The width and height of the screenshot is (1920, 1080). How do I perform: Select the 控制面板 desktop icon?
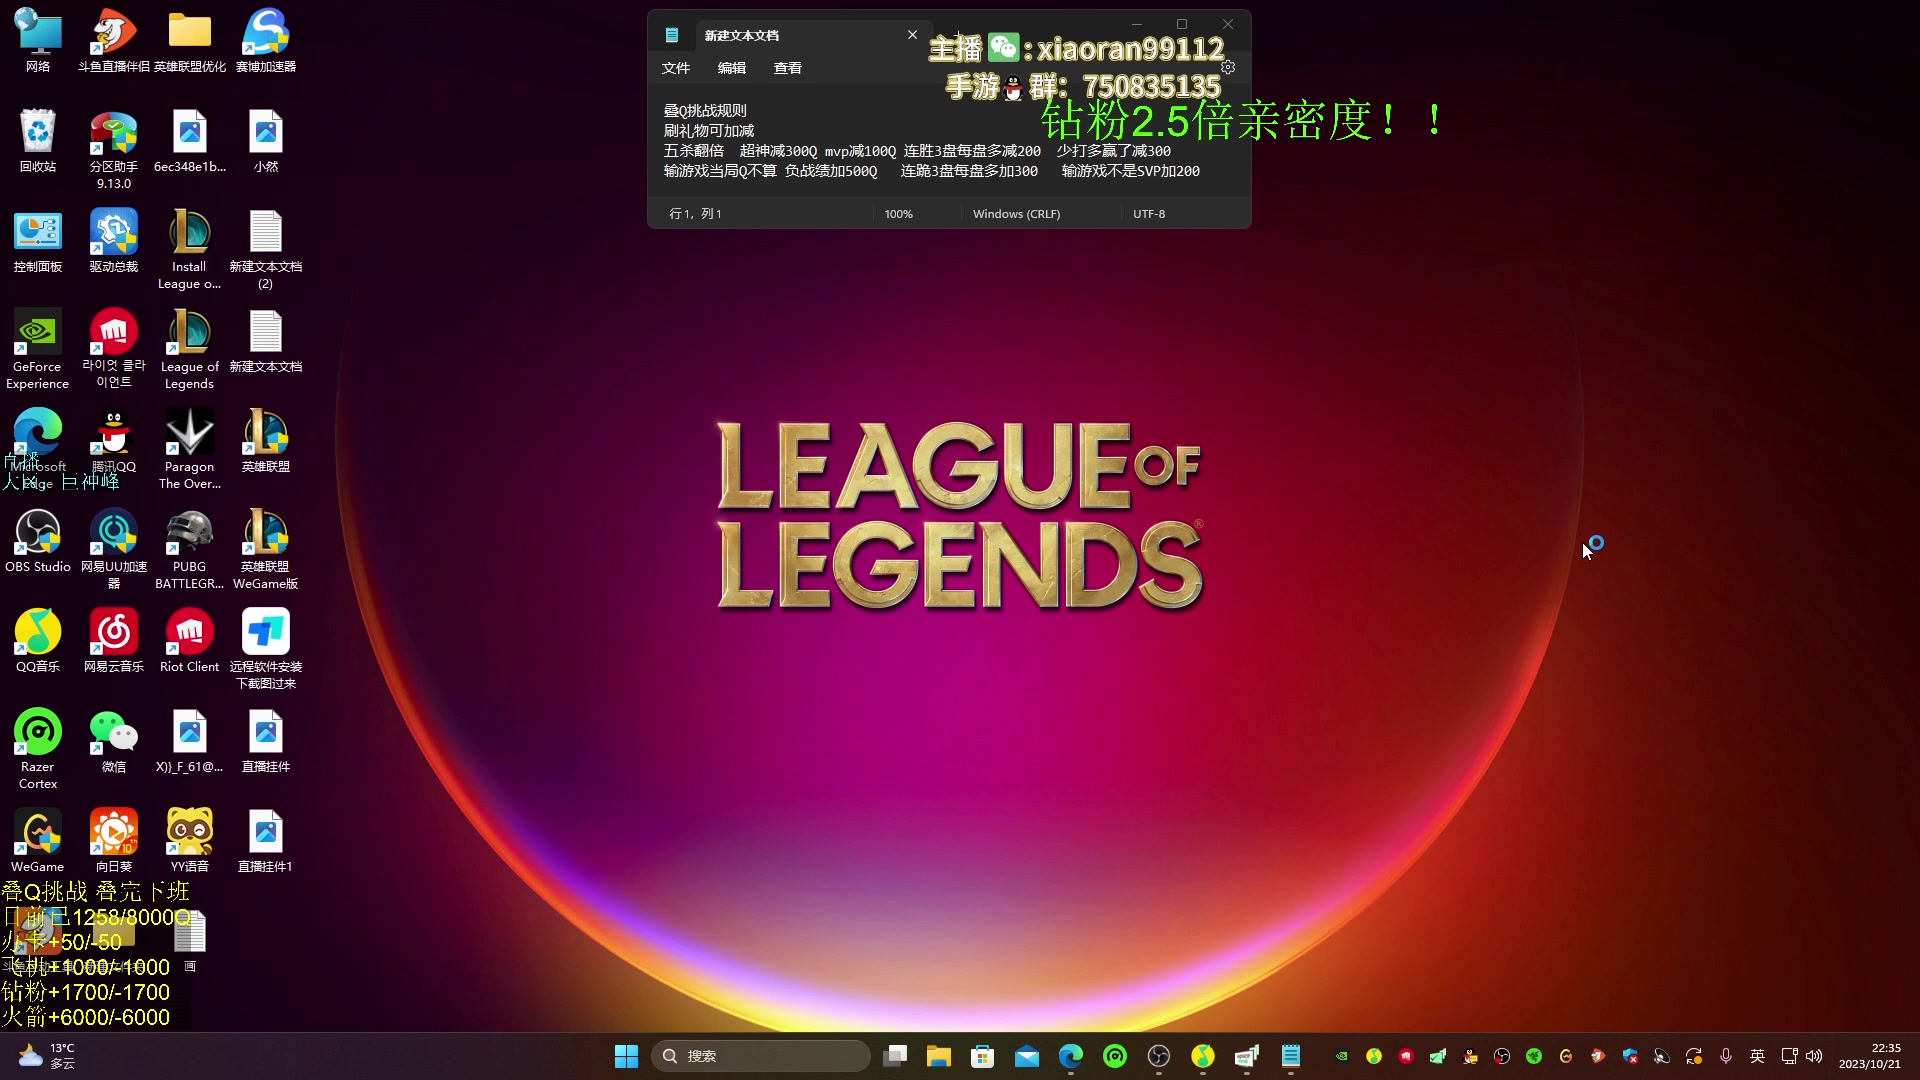pos(38,241)
